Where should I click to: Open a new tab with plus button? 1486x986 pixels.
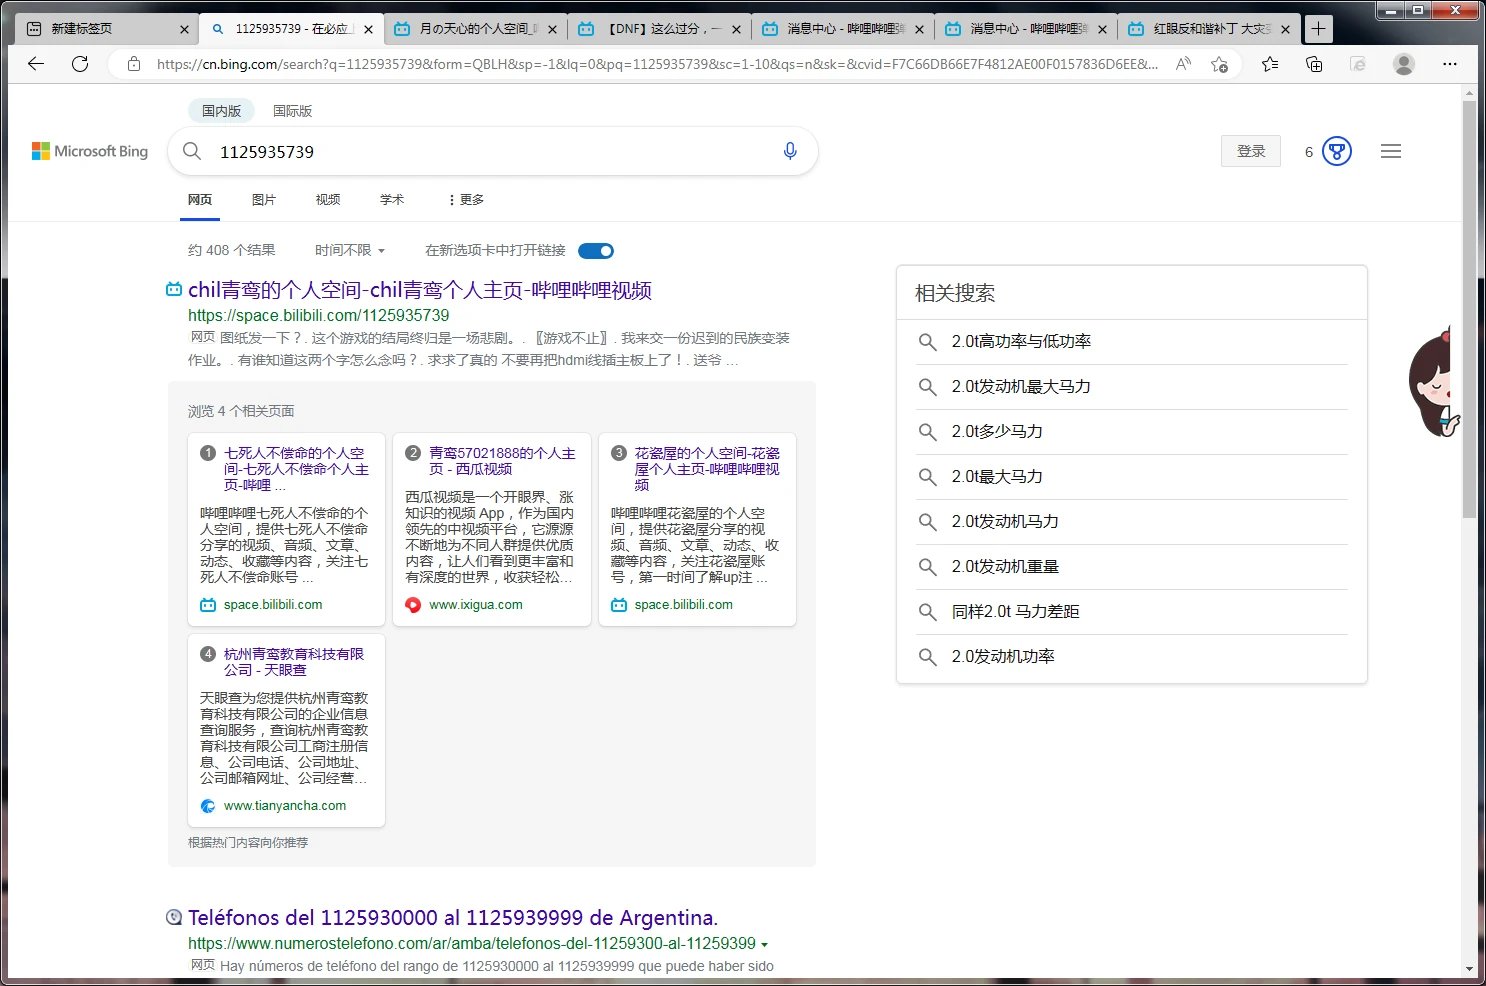[1318, 29]
